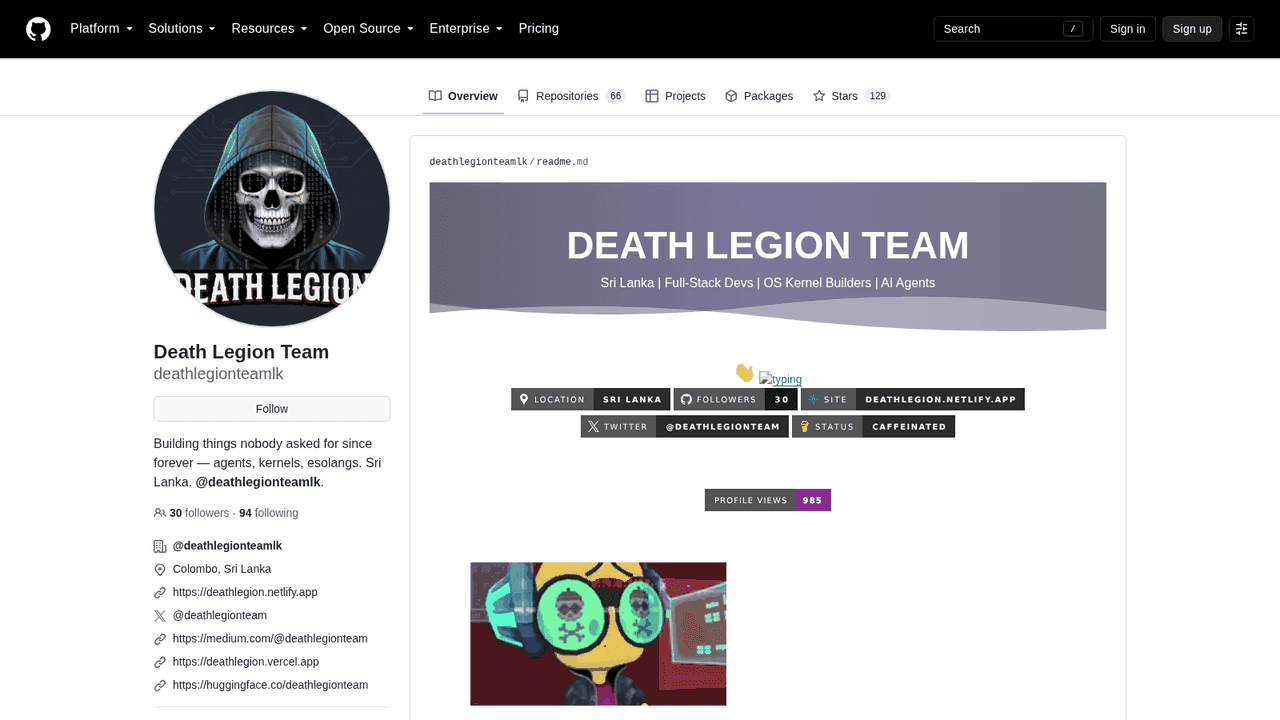Expand the Solutions menu
This screenshot has height=720, width=1280.
(182, 29)
